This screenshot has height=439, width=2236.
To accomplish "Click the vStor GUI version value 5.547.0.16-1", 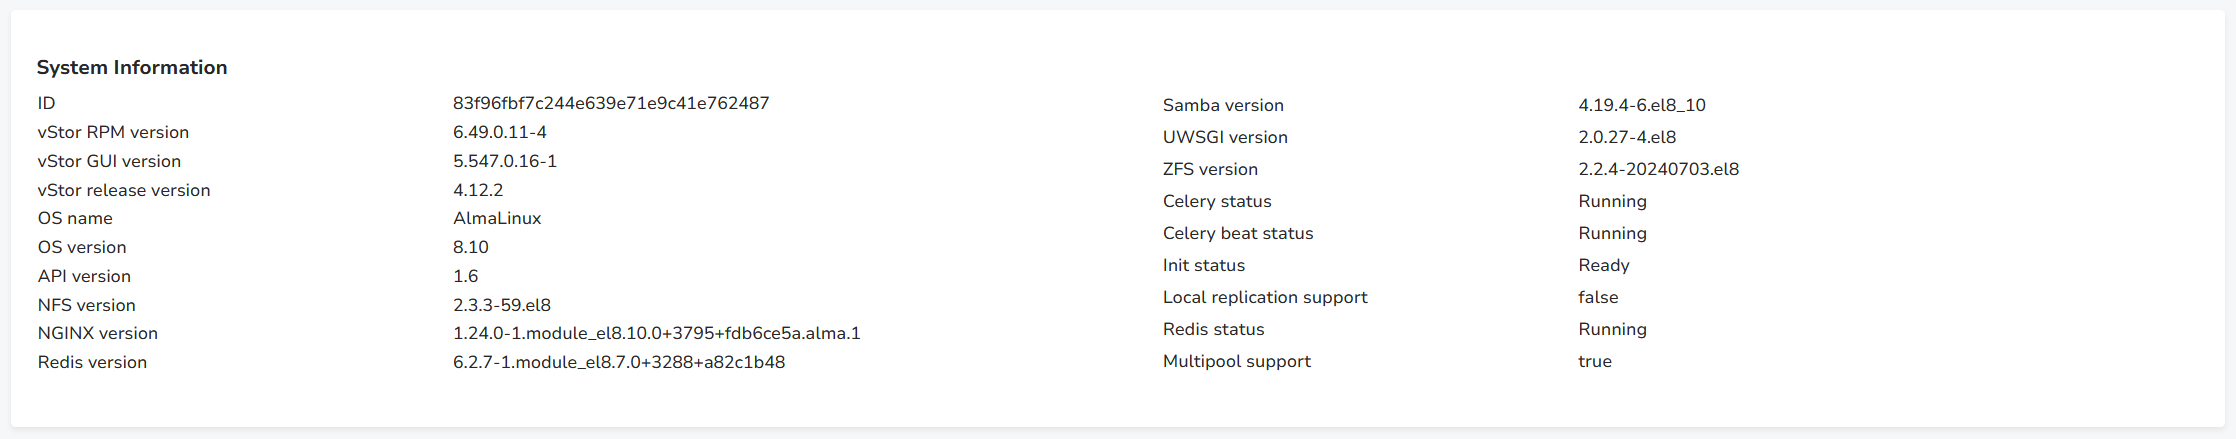I will (504, 161).
